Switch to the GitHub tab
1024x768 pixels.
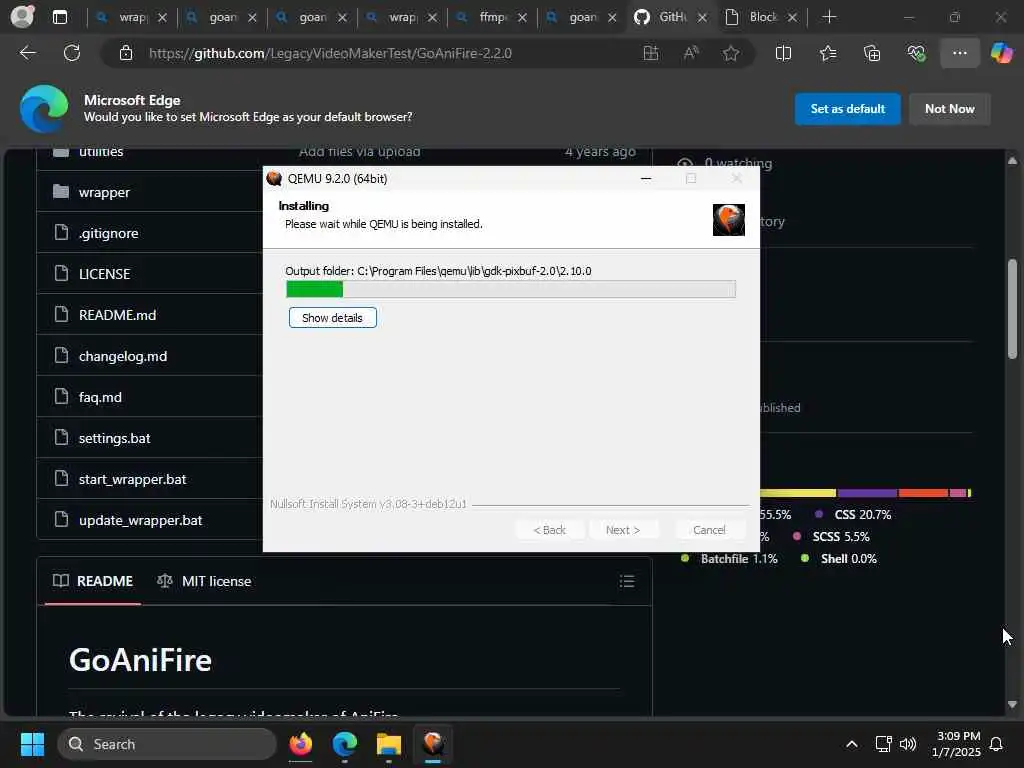click(x=671, y=17)
